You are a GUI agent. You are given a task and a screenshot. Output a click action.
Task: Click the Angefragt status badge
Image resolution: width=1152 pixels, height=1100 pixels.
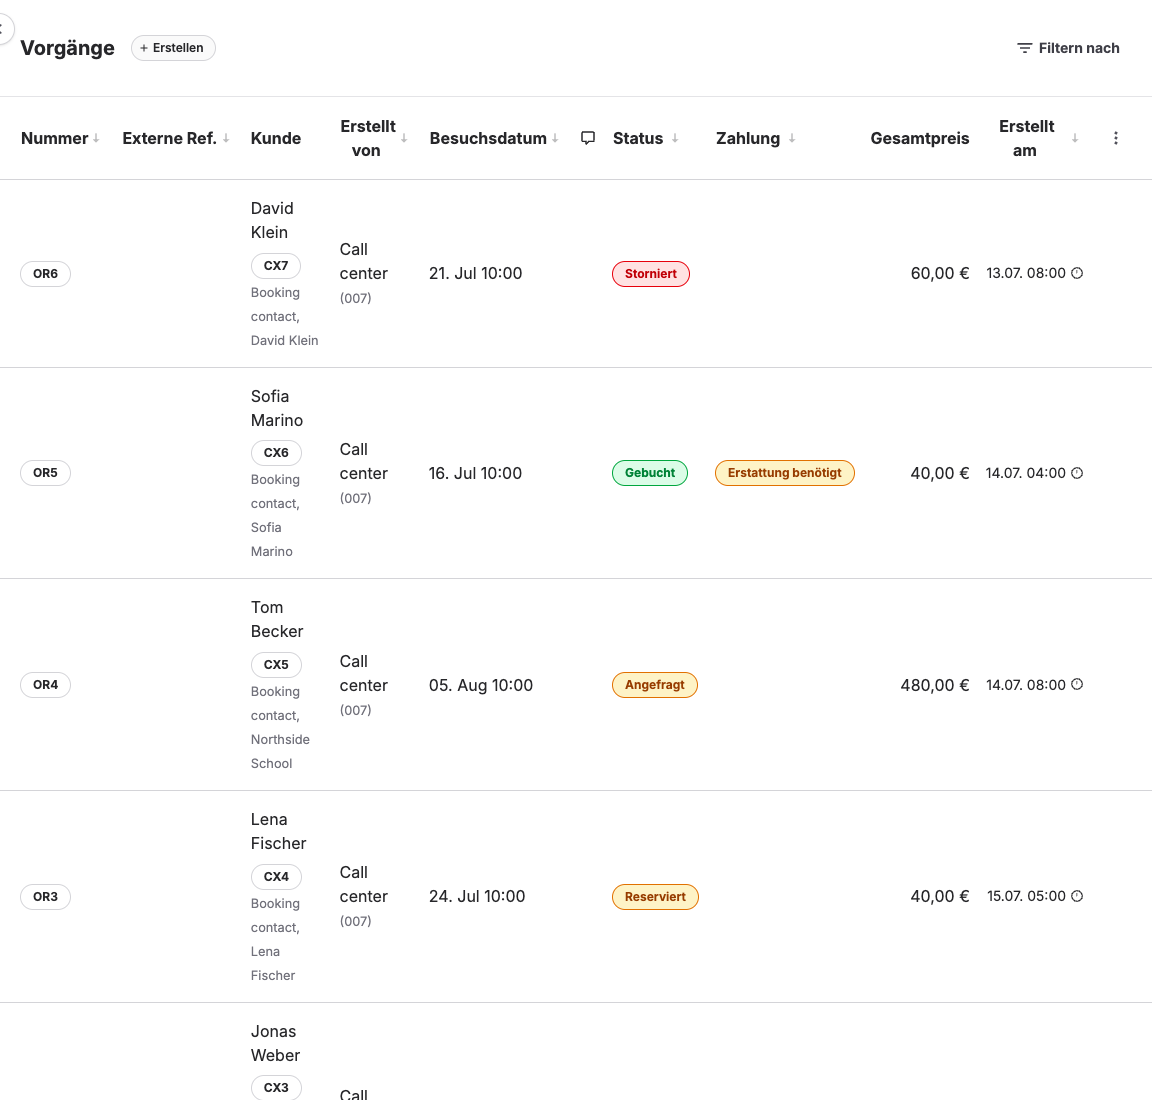655,685
